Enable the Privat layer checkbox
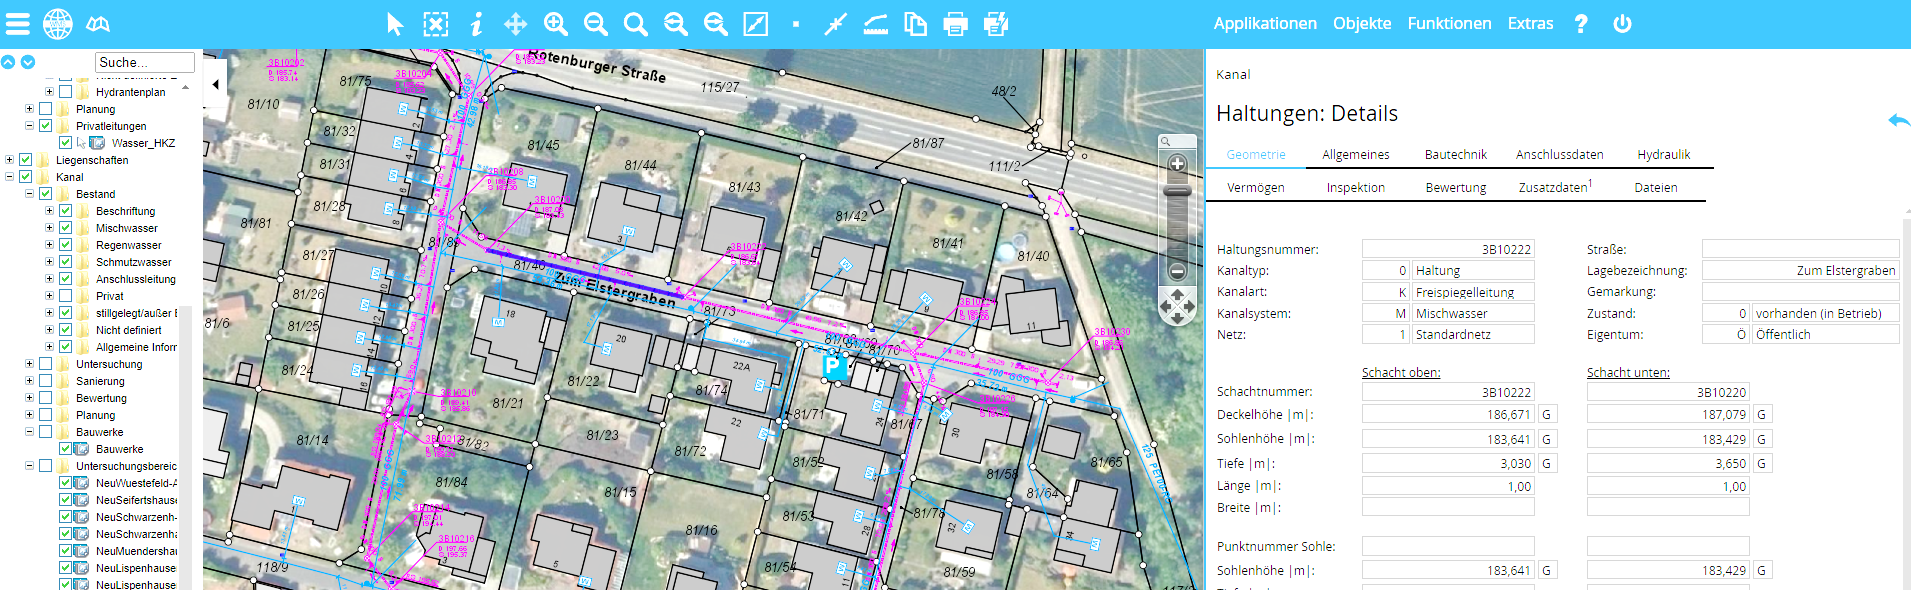 pos(65,296)
